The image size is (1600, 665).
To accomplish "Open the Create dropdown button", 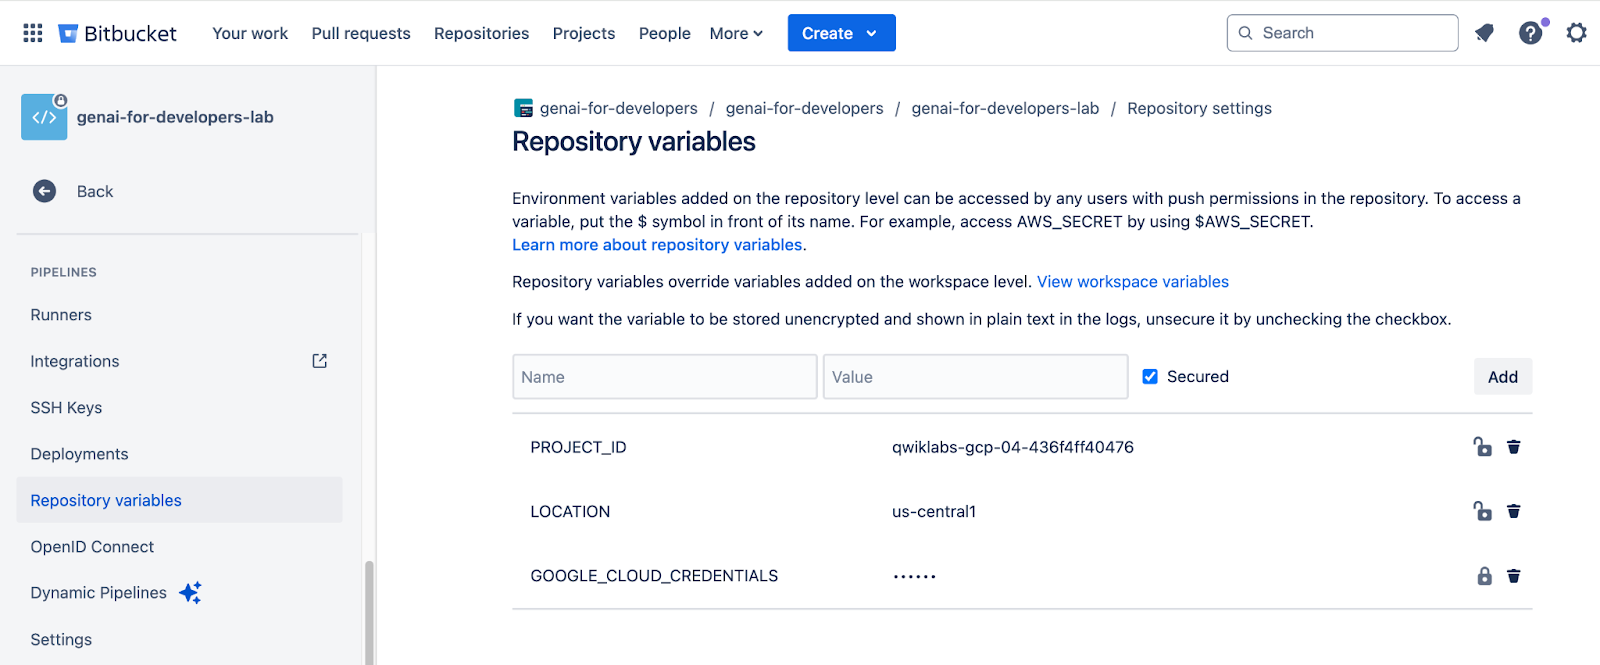I will click(841, 33).
